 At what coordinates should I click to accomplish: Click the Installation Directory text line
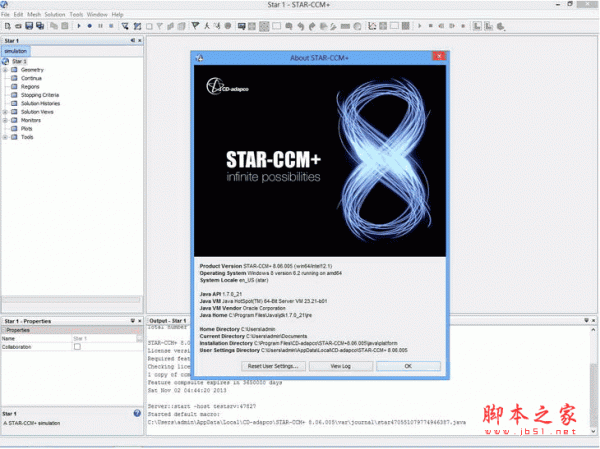pyautogui.click(x=298, y=343)
